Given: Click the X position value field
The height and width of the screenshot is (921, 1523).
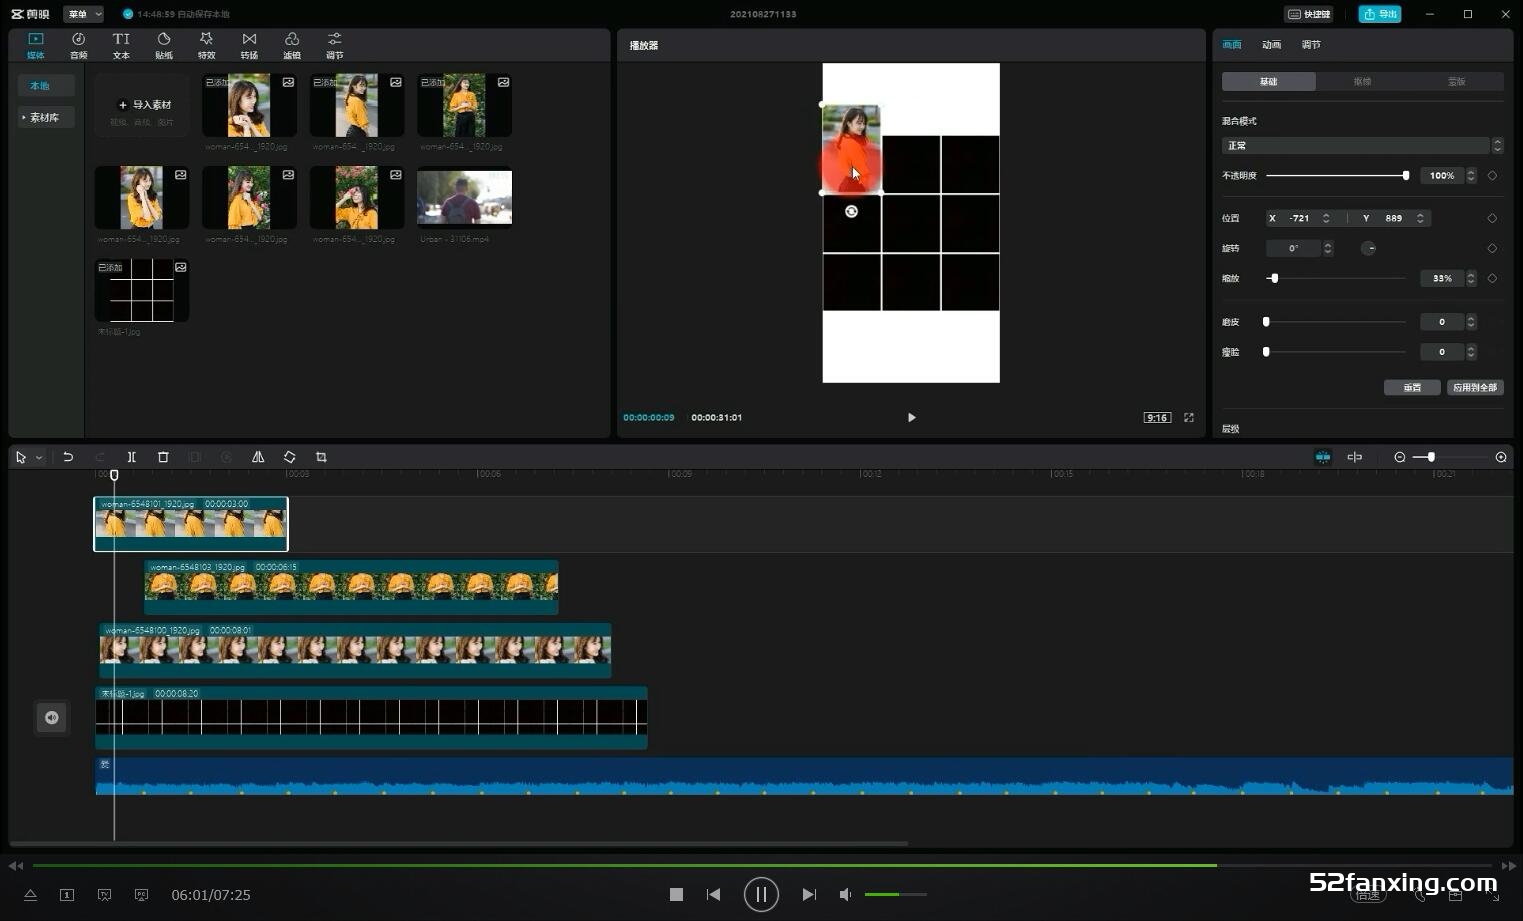Looking at the screenshot, I should click(x=1298, y=218).
